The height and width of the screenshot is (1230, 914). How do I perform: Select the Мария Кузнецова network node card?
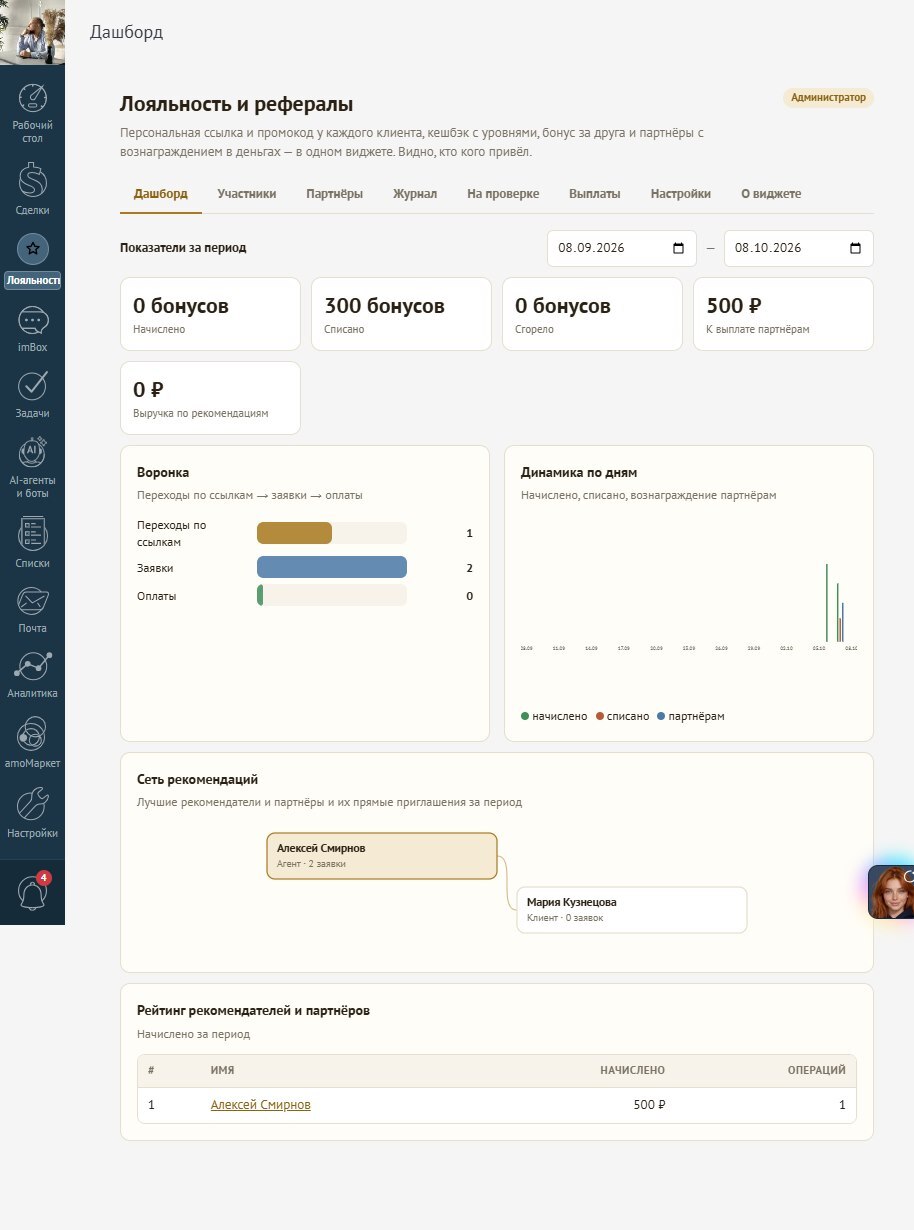point(632,910)
